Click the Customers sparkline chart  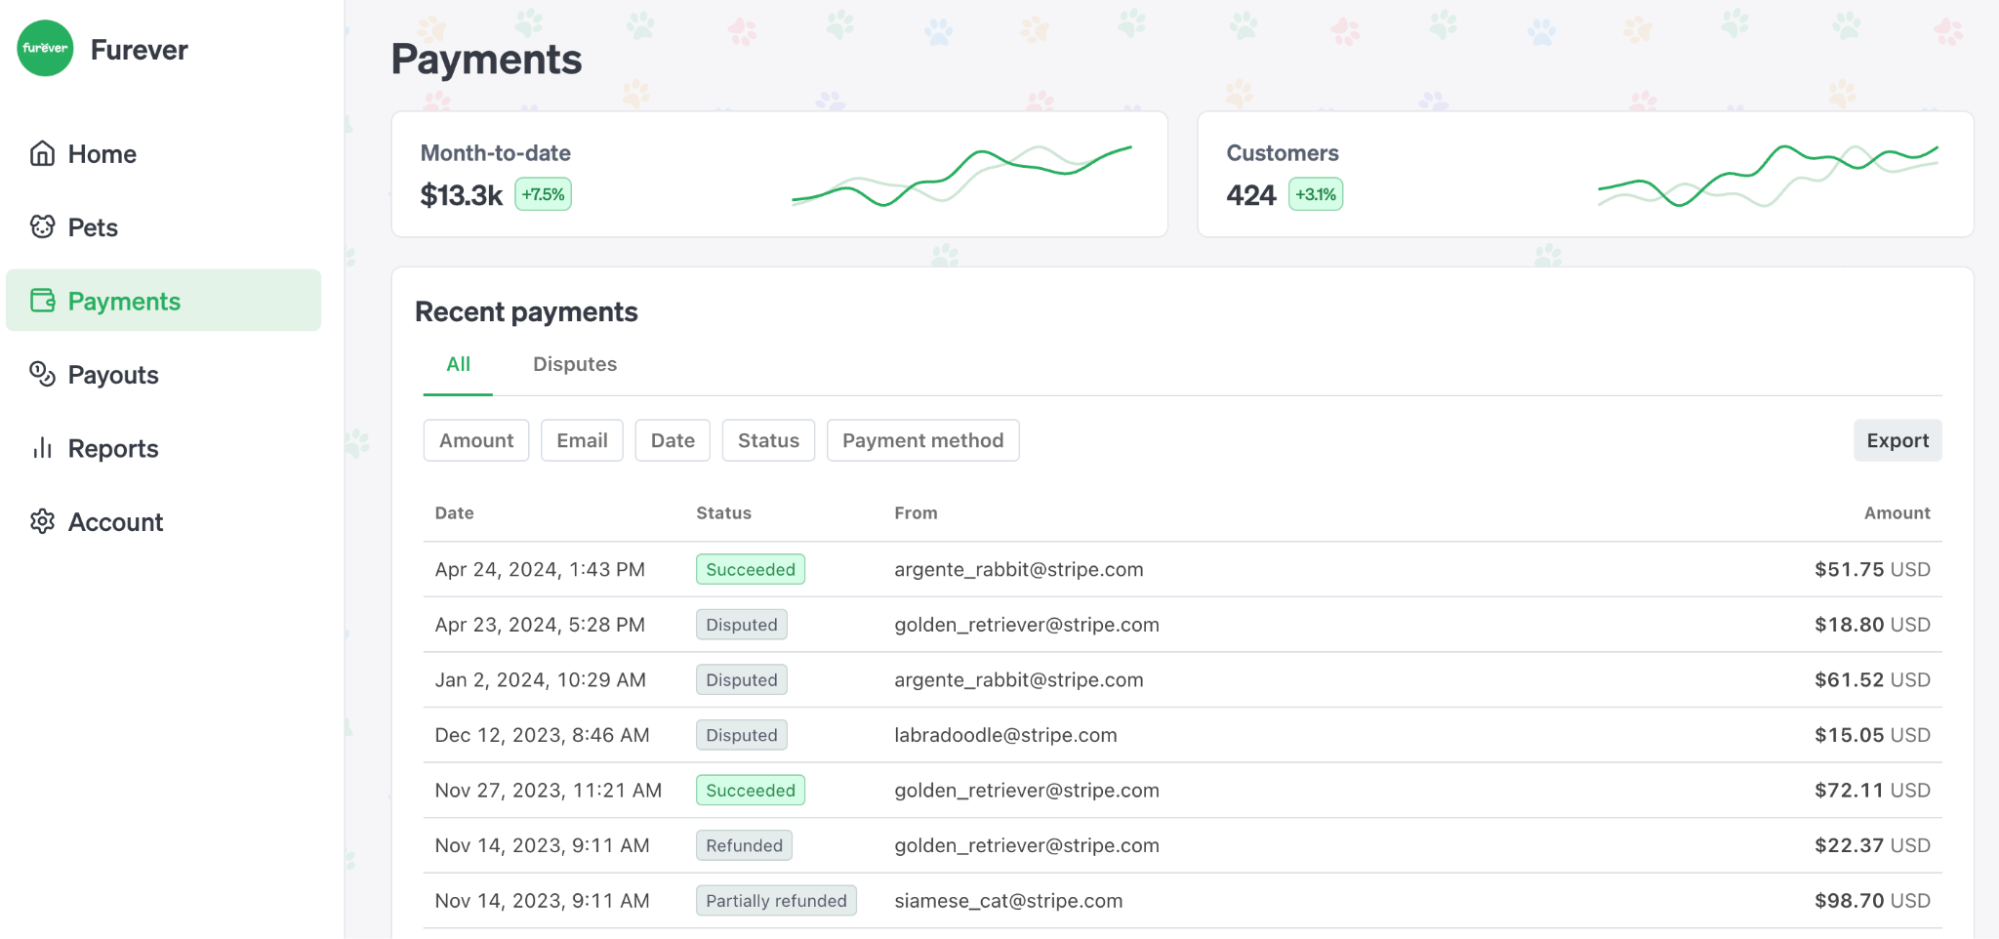pos(1768,175)
